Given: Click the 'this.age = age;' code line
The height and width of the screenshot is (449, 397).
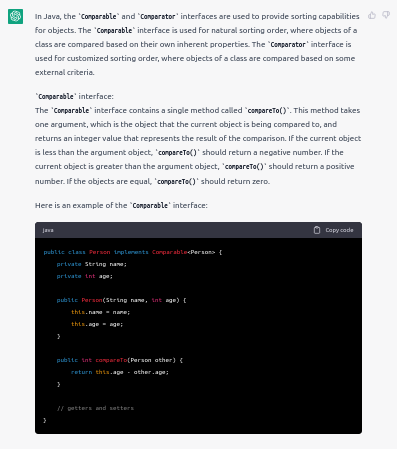Looking at the screenshot, I should (x=97, y=324).
